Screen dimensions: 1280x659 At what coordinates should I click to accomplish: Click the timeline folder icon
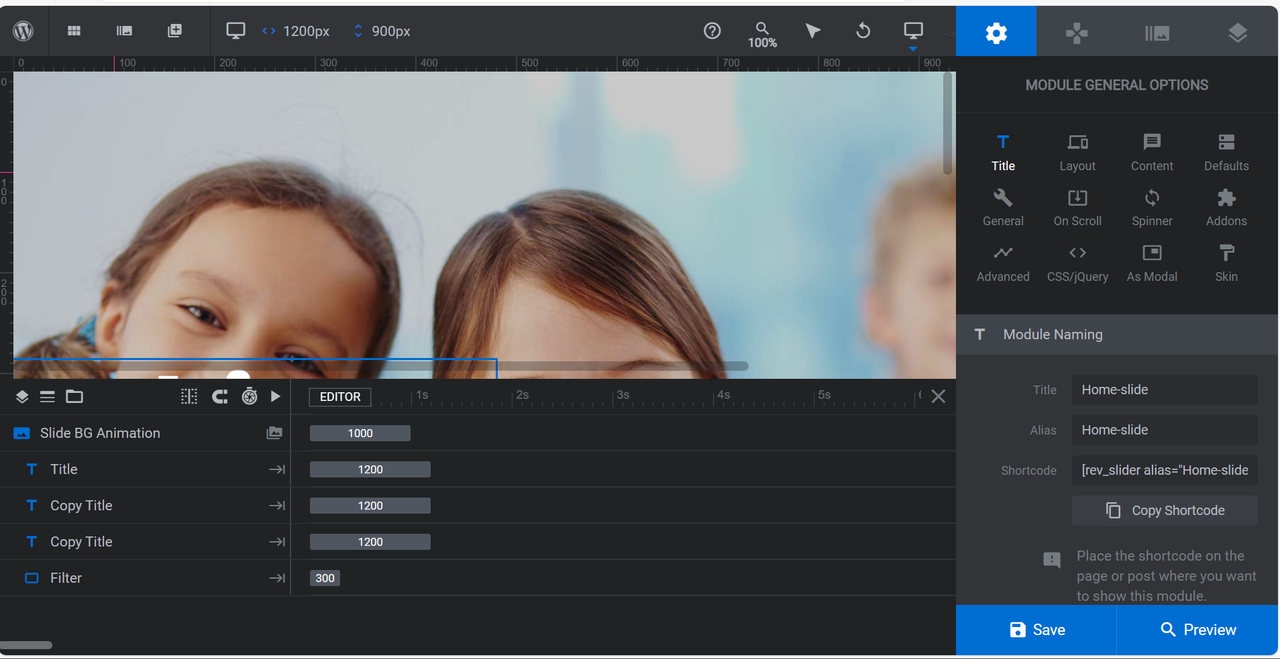[75, 397]
